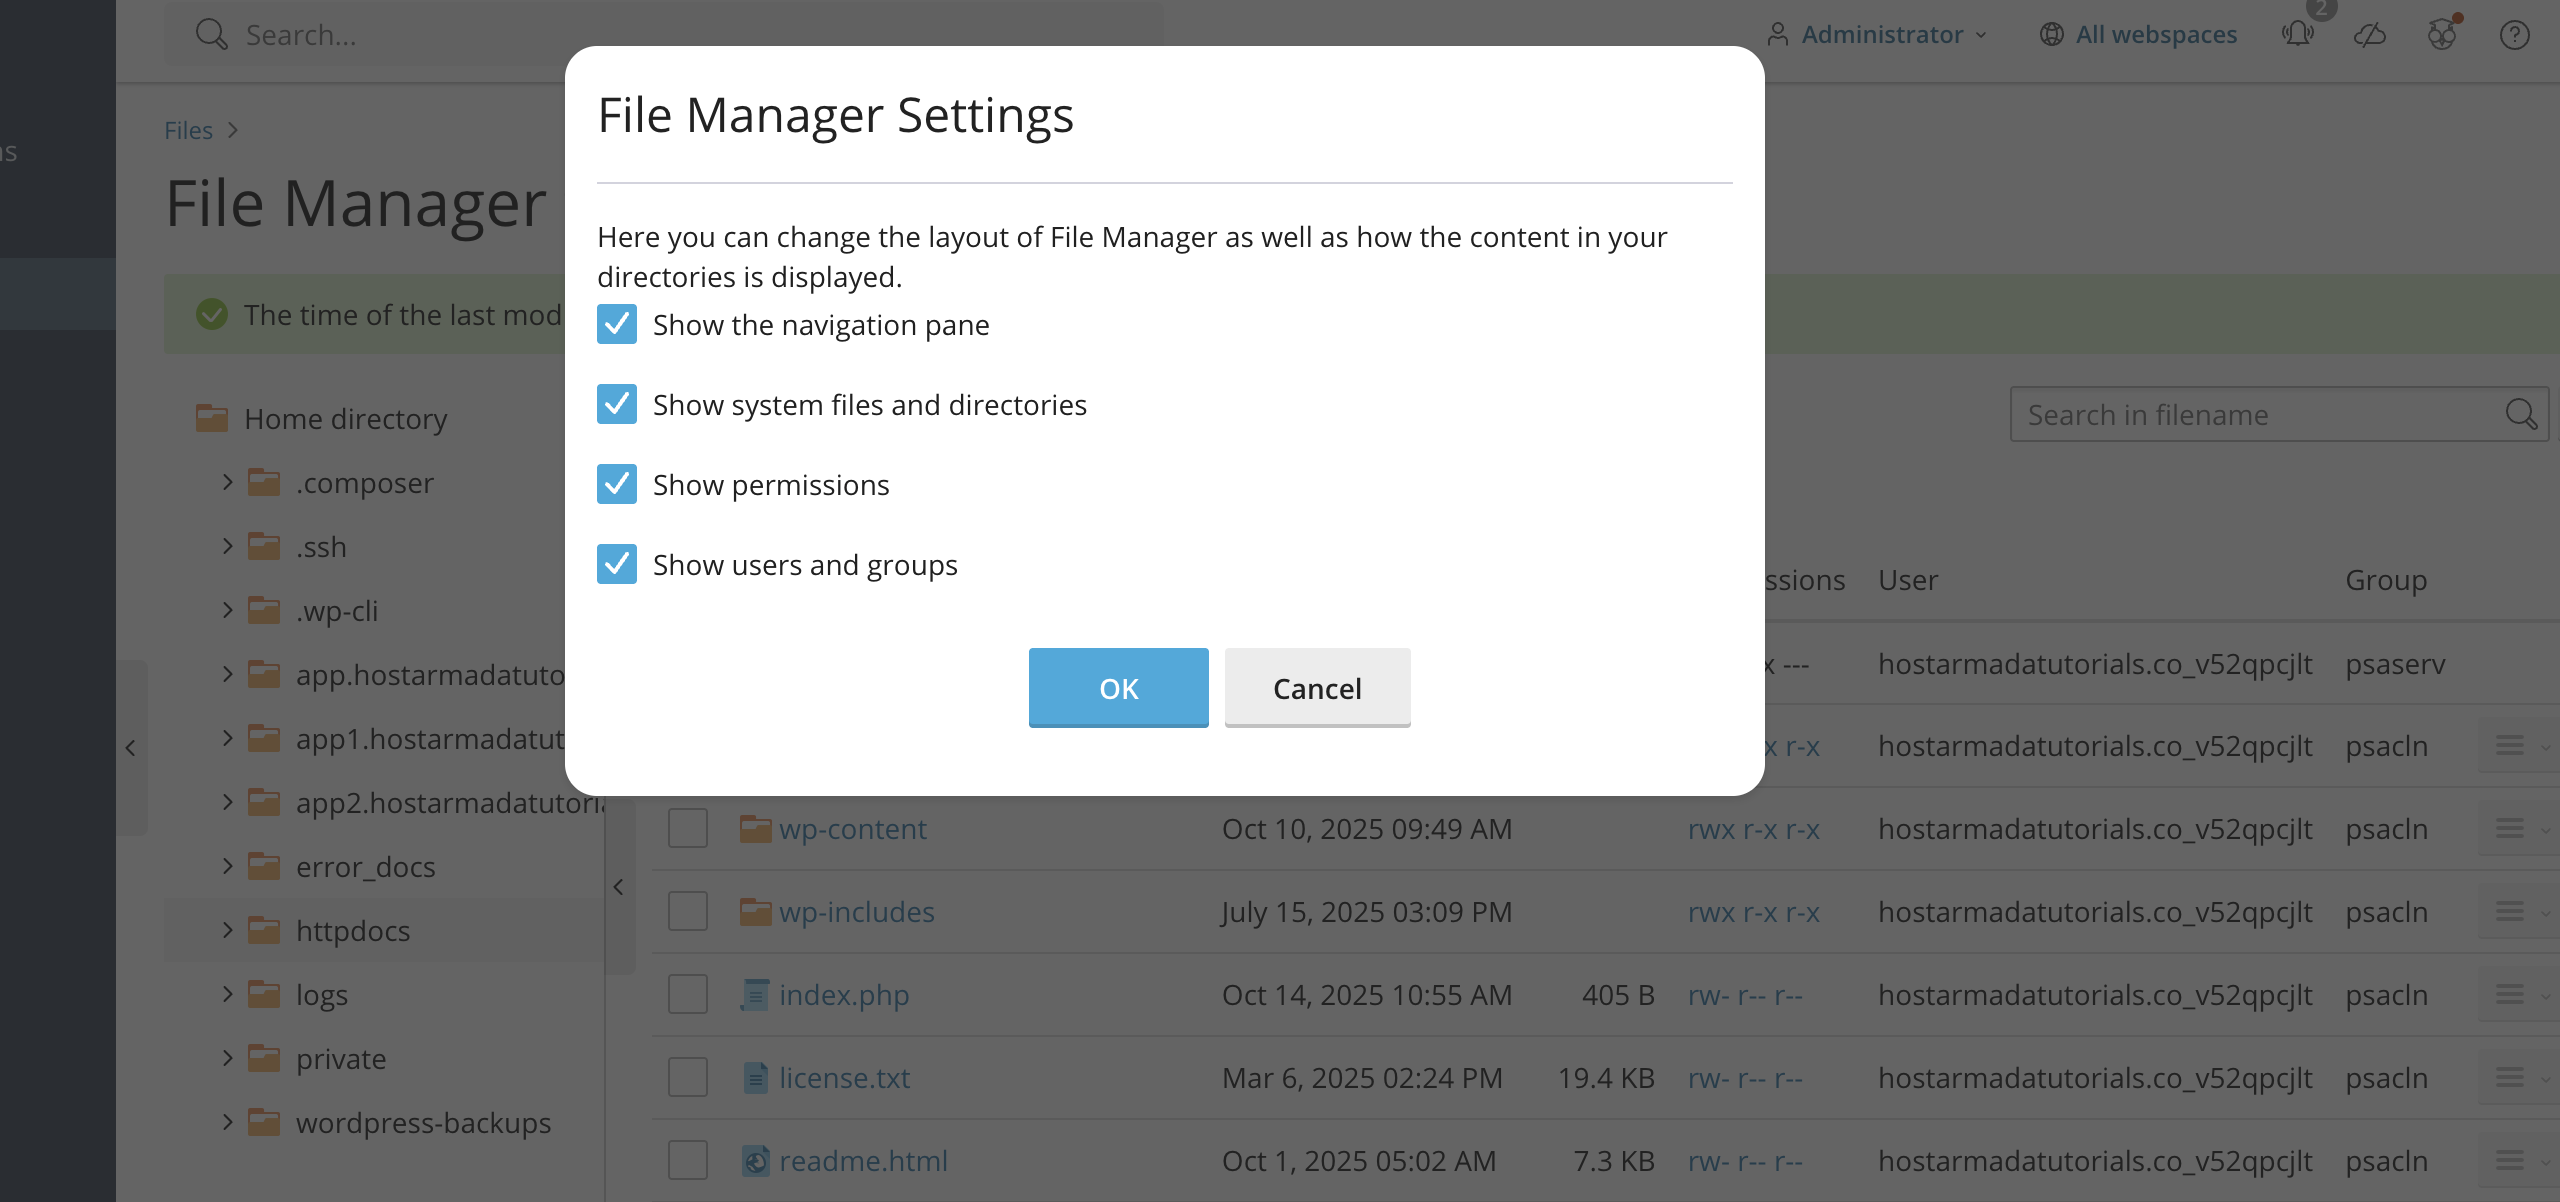Click the license.txt document icon

coord(756,1077)
